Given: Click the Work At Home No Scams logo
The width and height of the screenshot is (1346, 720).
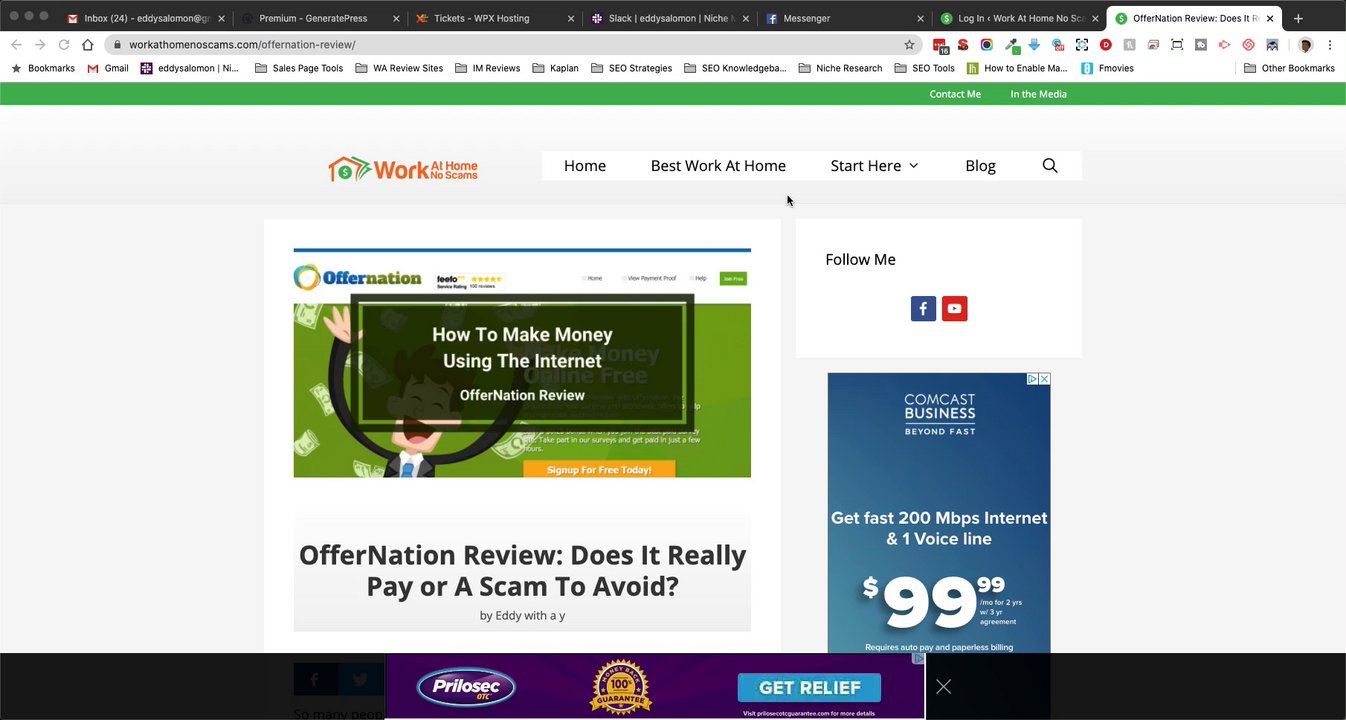Looking at the screenshot, I should pos(403,169).
